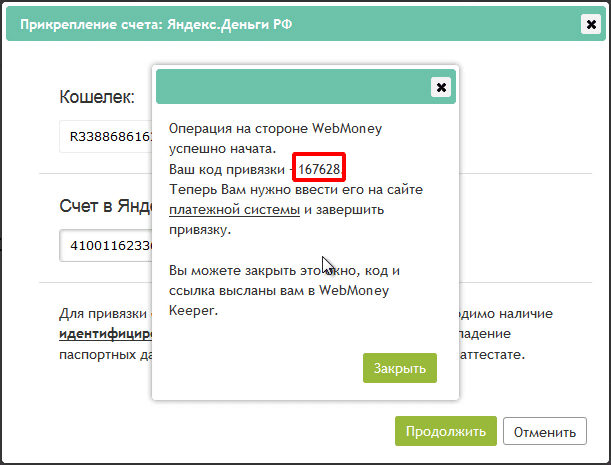
Task: Click text Операция на стороне WebMoney
Action: 275,129
